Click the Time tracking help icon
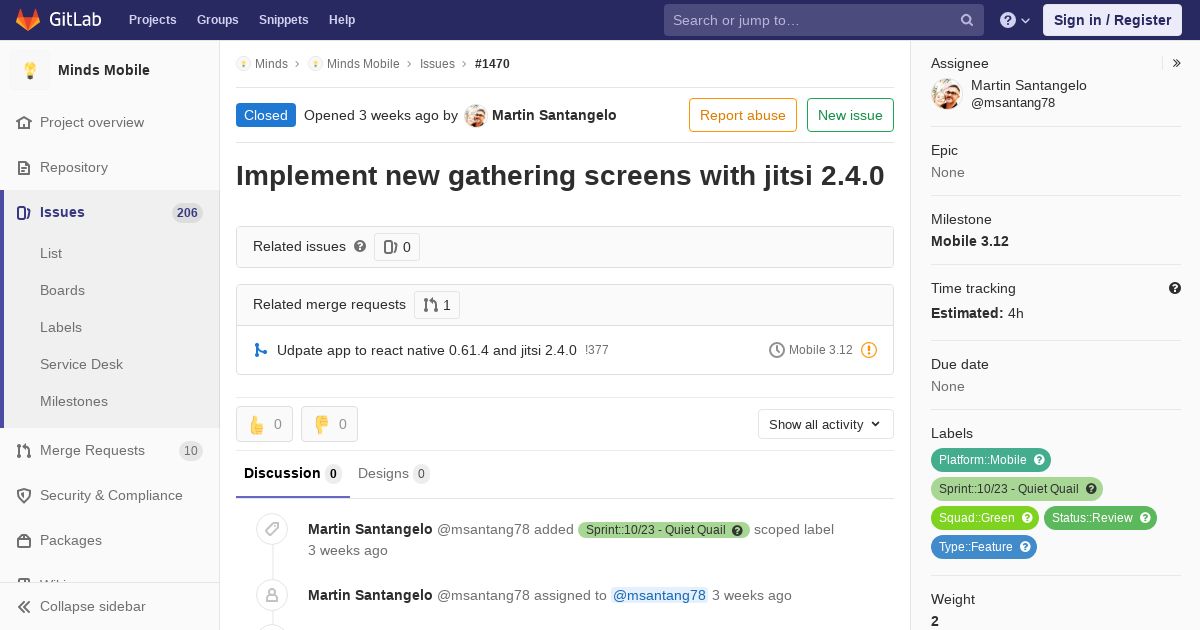The height and width of the screenshot is (630, 1200). pos(1175,288)
